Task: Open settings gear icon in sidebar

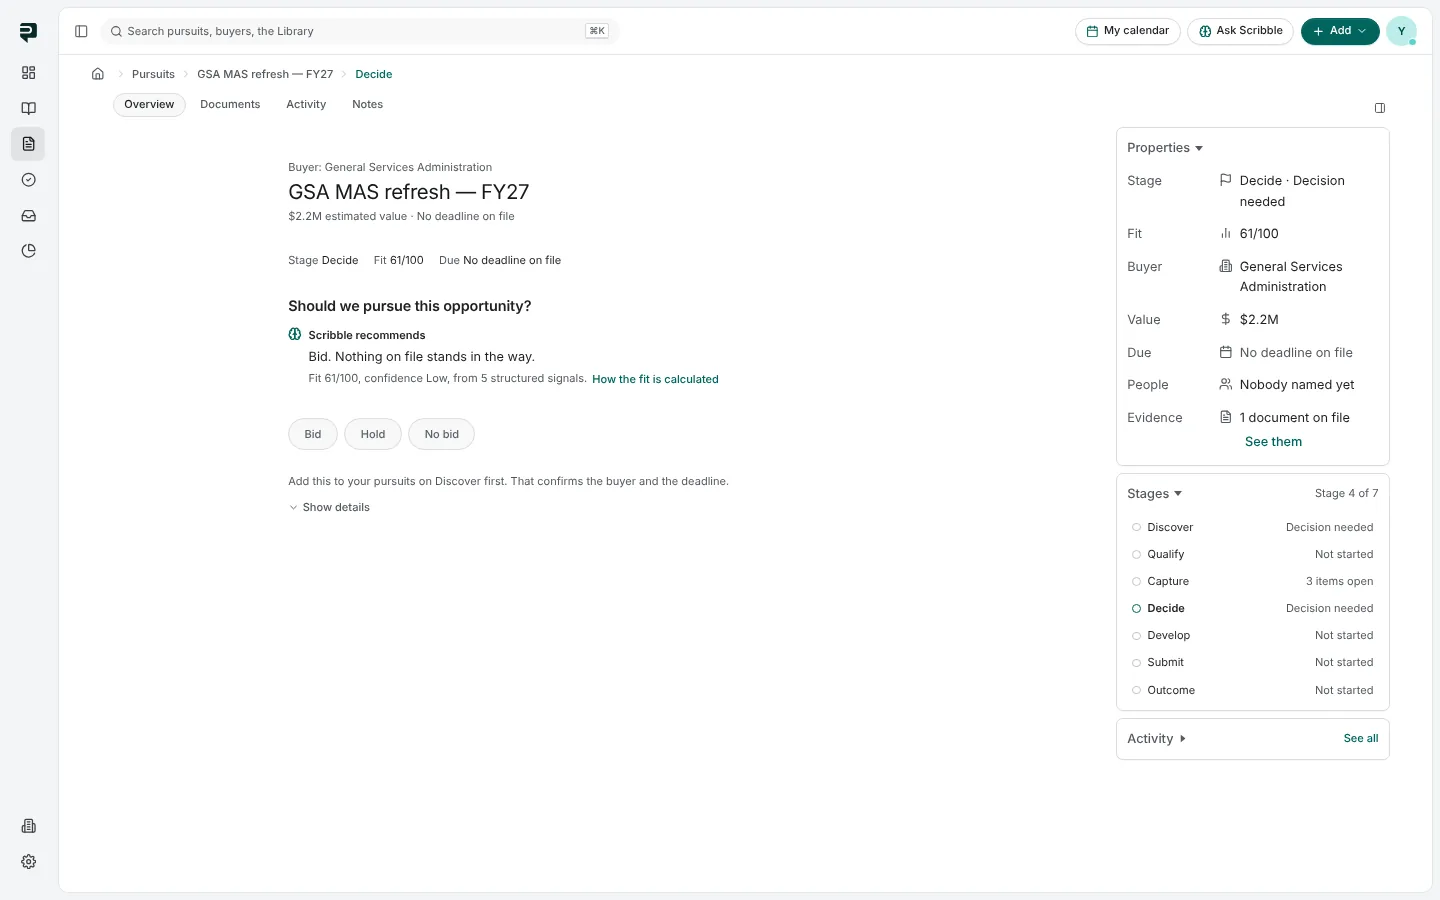Action: (28, 862)
